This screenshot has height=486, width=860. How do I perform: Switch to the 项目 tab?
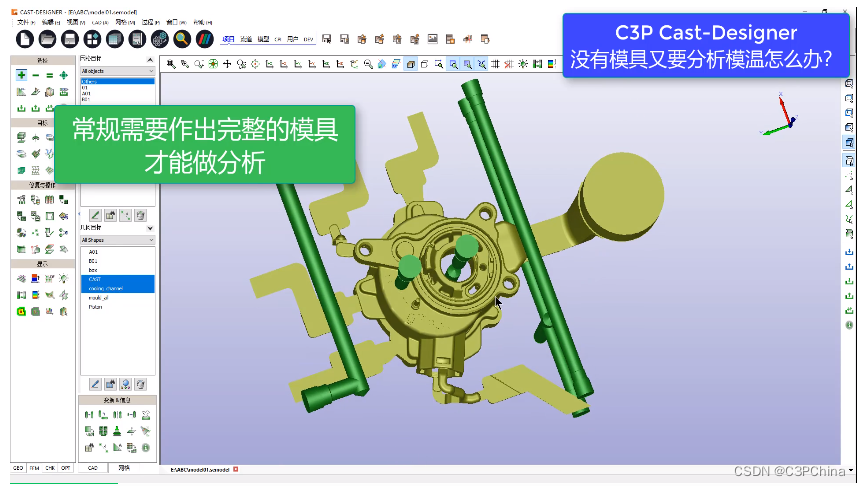(x=228, y=39)
